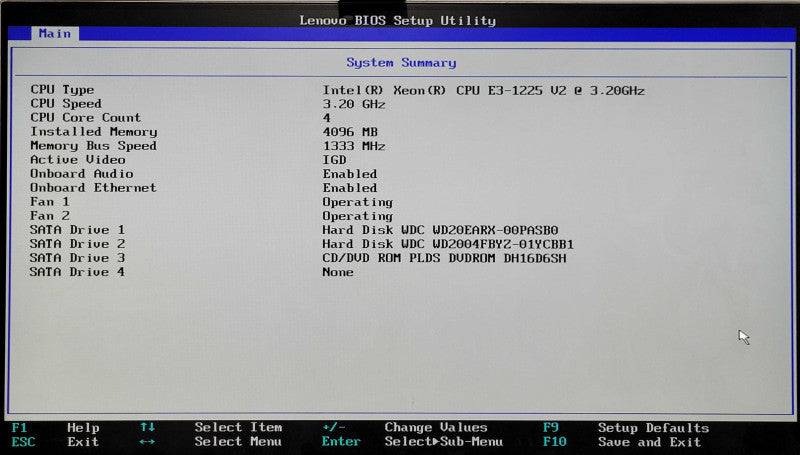Click the 'SATA Drive 2' label
Screen dimensions: 800x455
pos(77,244)
